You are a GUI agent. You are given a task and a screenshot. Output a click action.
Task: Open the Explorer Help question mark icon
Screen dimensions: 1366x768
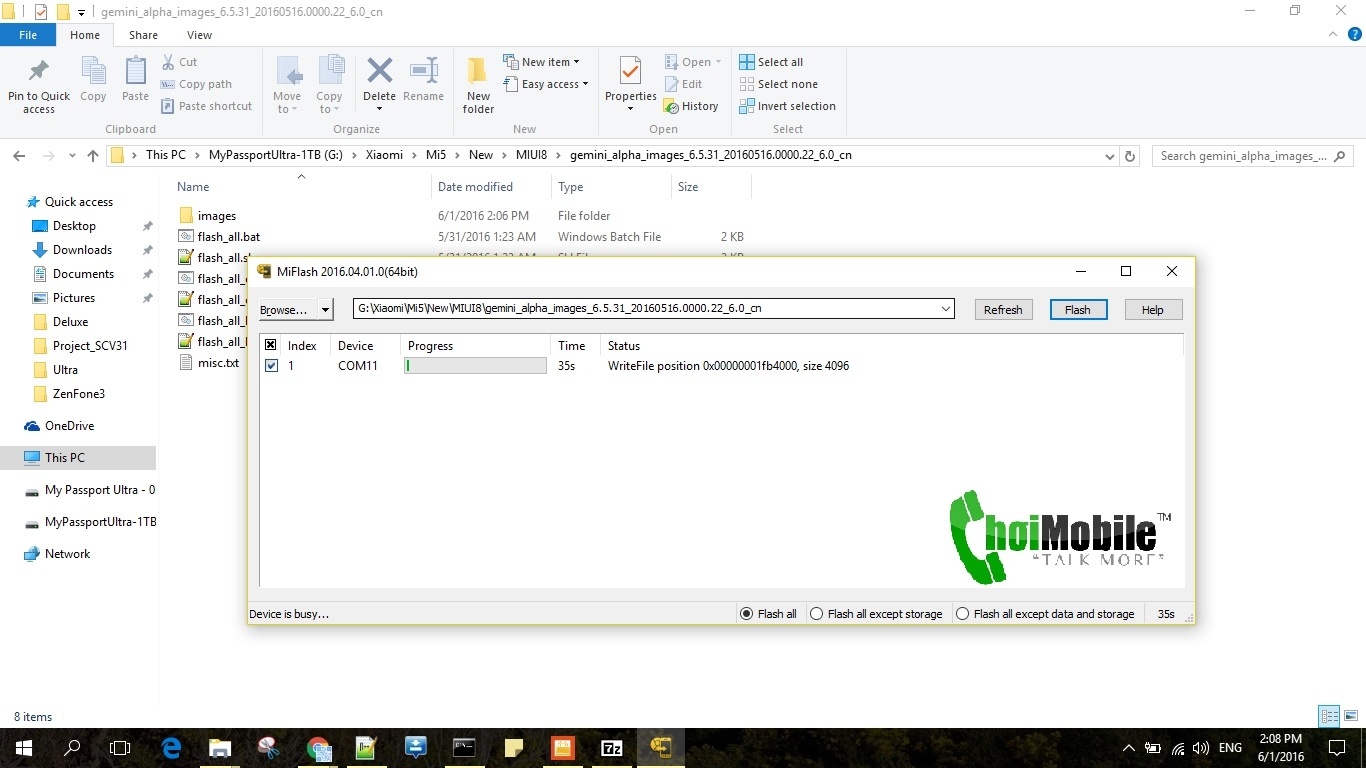coord(1355,34)
